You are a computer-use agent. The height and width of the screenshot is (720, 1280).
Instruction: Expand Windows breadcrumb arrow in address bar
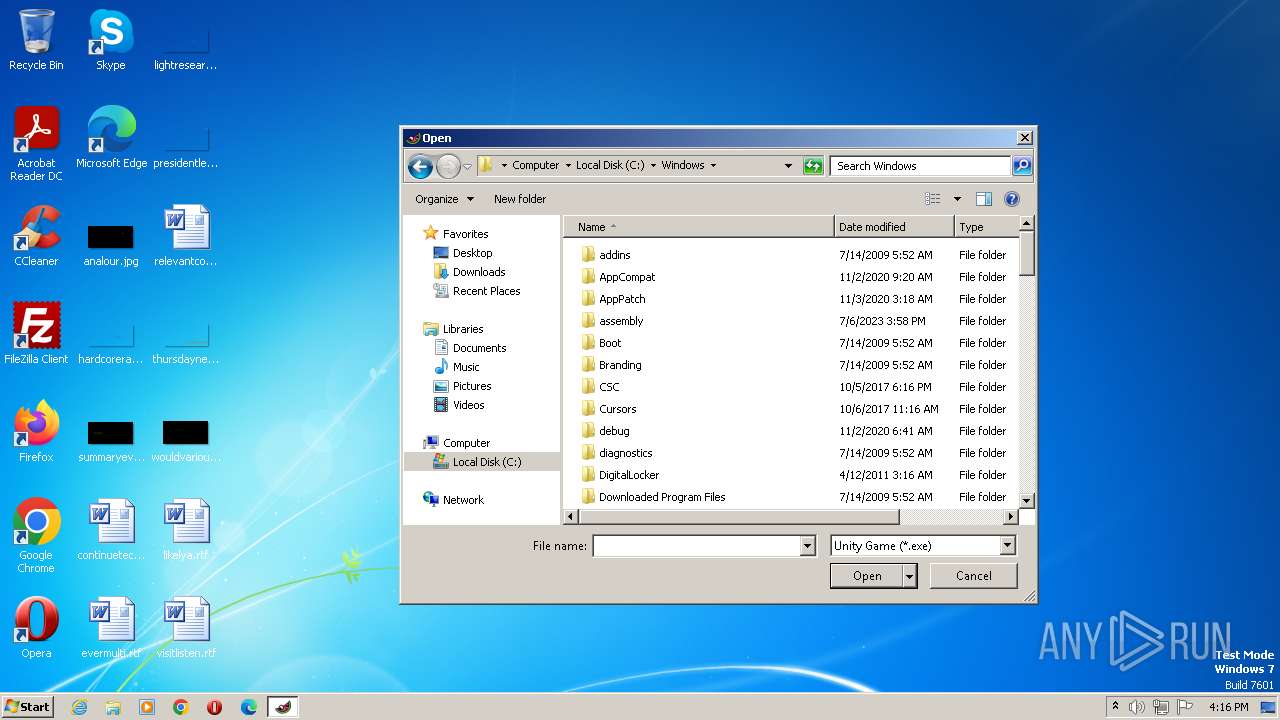point(713,166)
